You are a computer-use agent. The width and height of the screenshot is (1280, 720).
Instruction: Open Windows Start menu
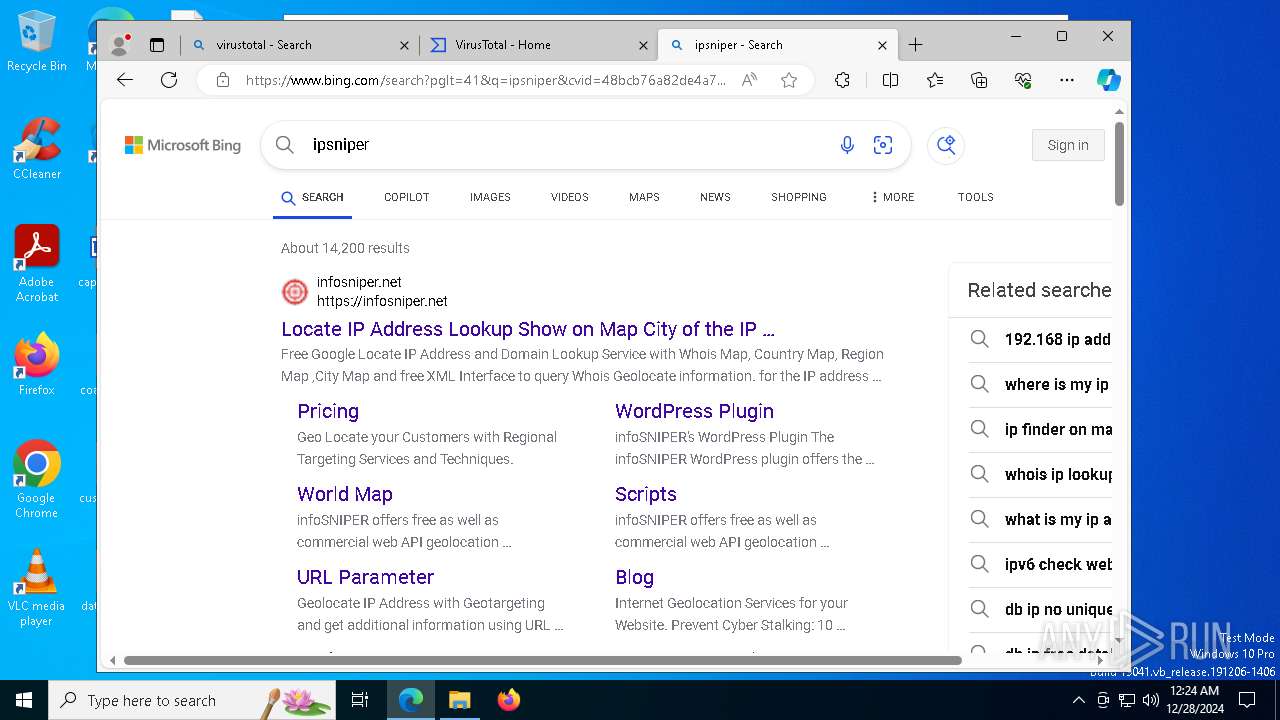24,700
